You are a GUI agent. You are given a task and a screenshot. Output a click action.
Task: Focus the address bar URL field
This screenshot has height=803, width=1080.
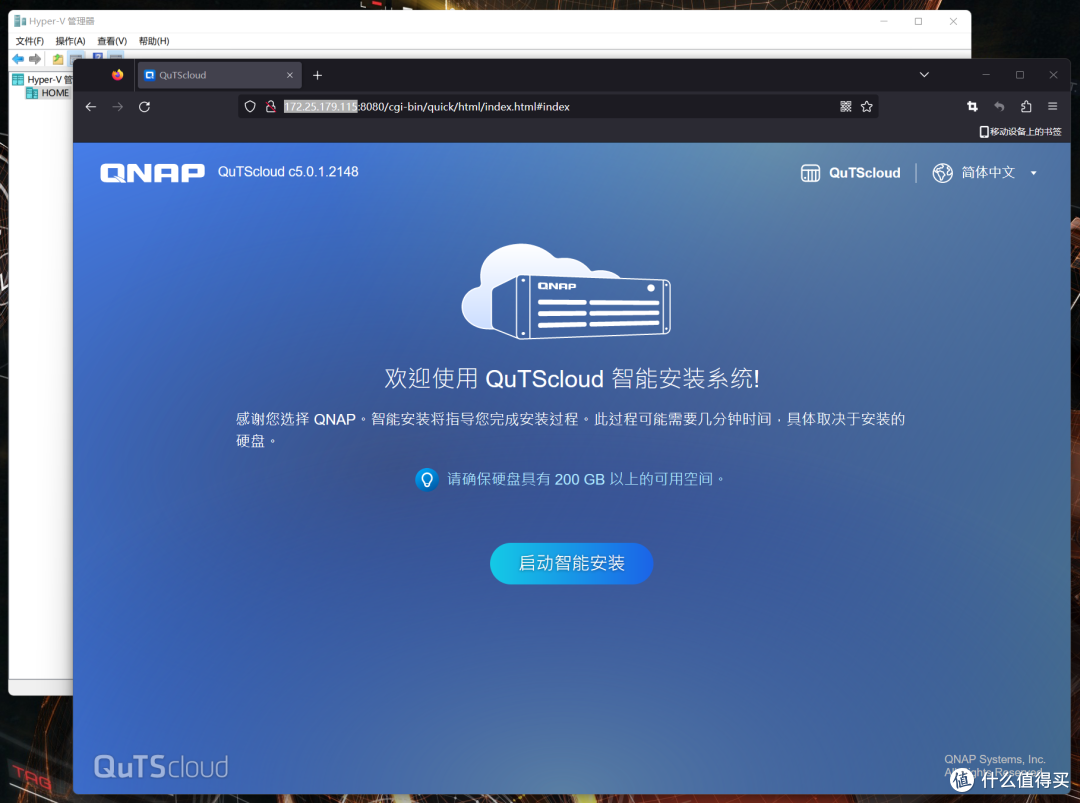tap(558, 107)
